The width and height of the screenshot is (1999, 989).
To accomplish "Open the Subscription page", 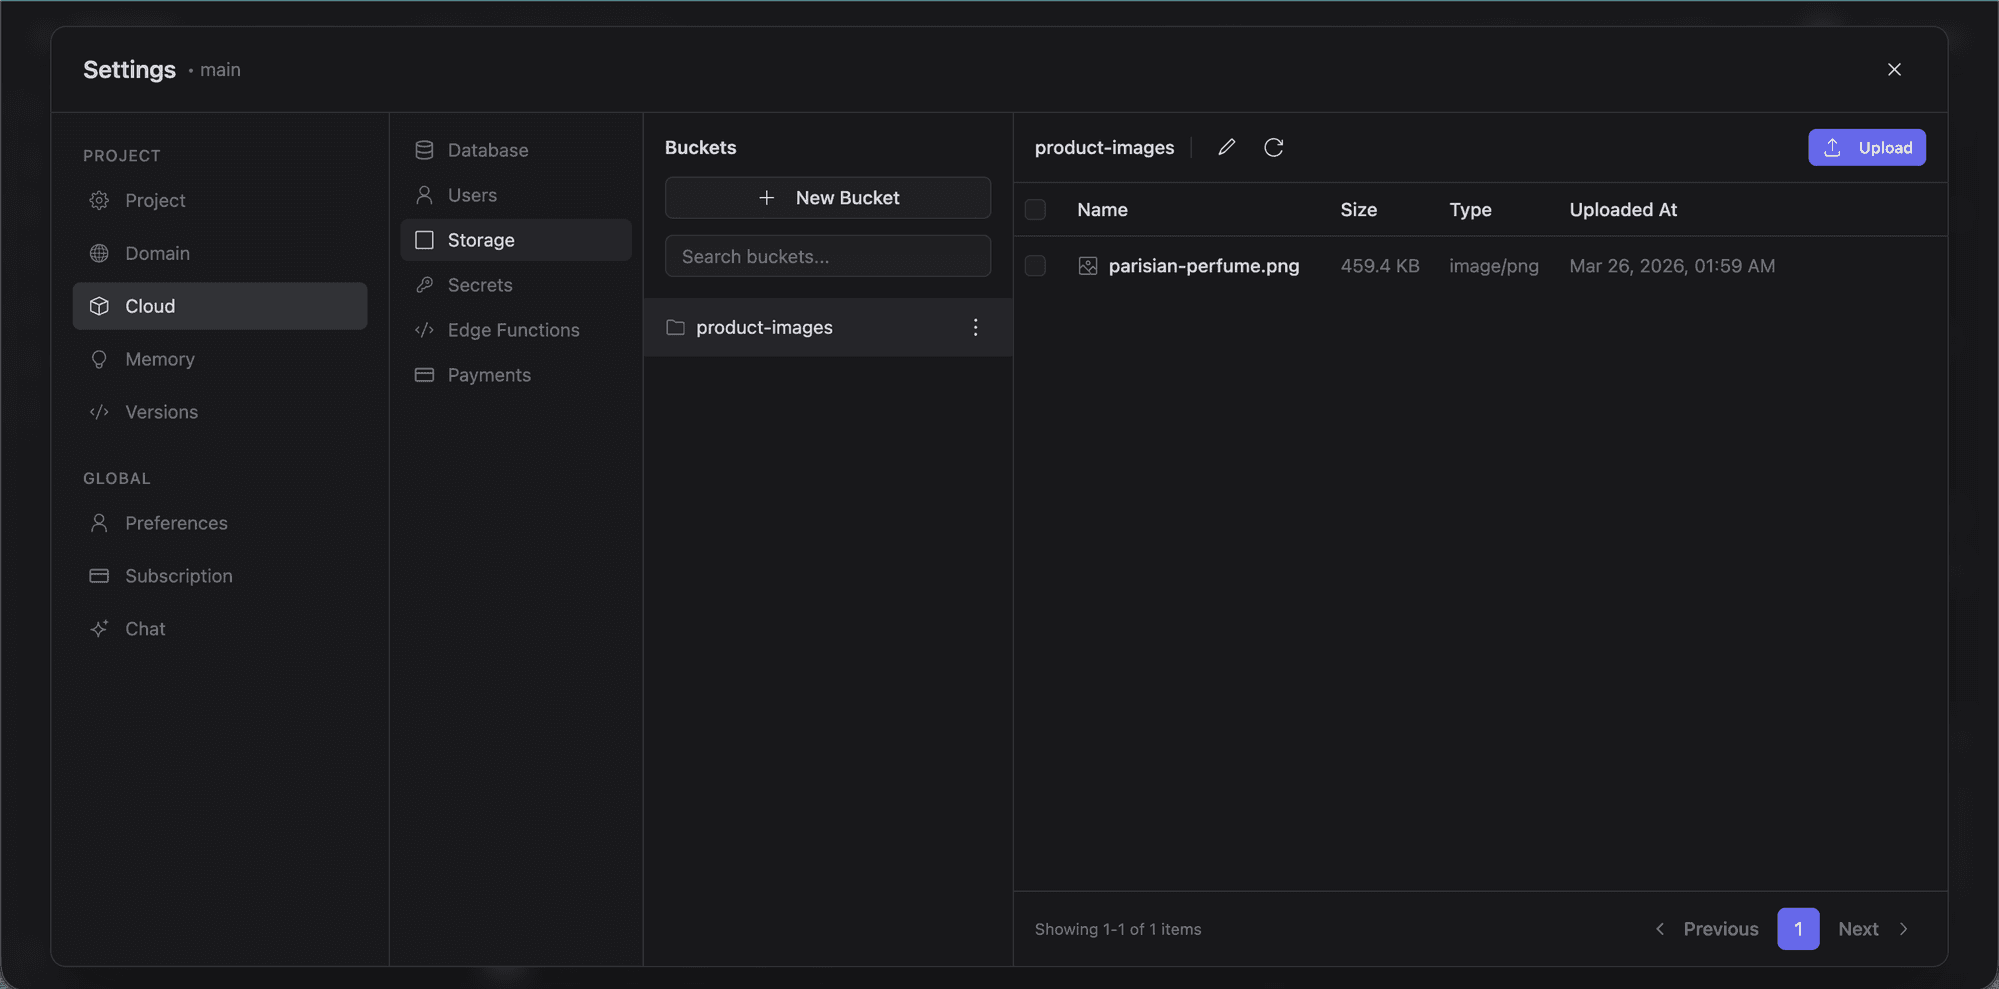I will (x=220, y=576).
